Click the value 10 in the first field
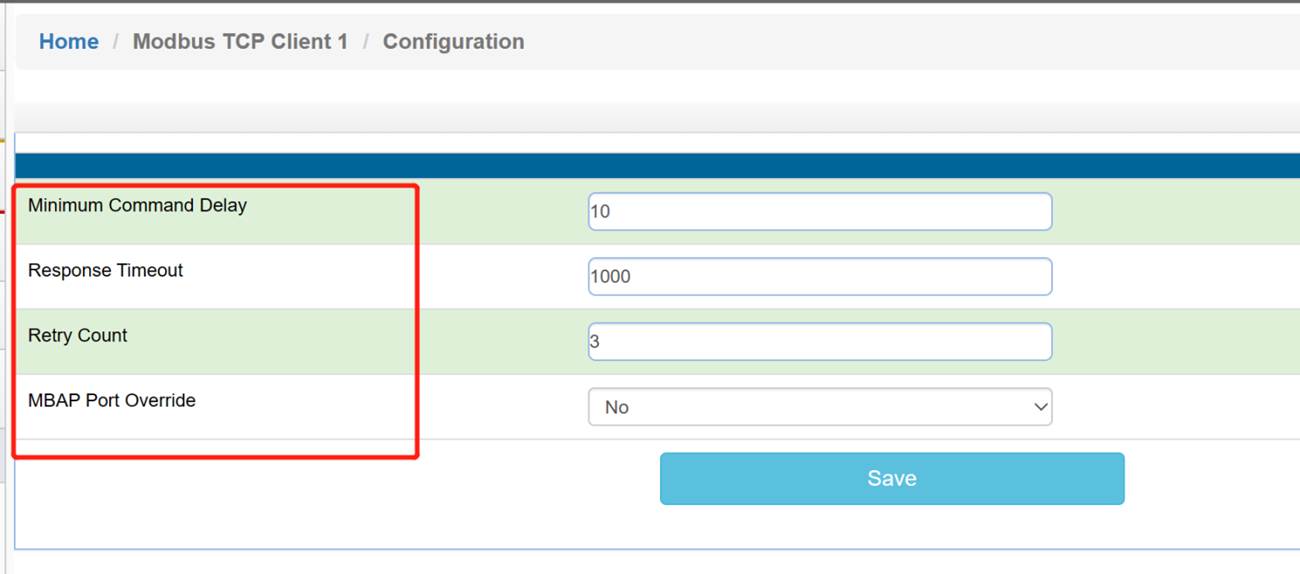Screen dimensions: 1300x574 [x=600, y=212]
